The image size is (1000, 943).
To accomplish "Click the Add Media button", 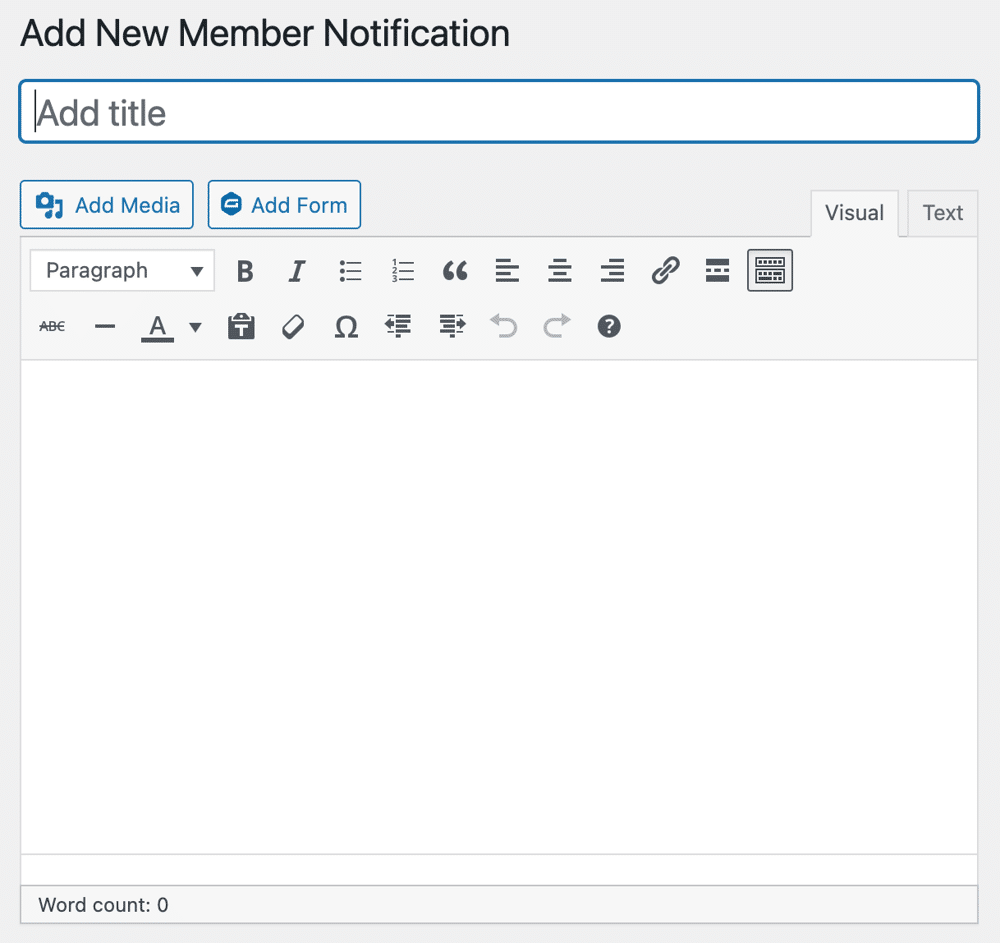I will click(x=107, y=205).
